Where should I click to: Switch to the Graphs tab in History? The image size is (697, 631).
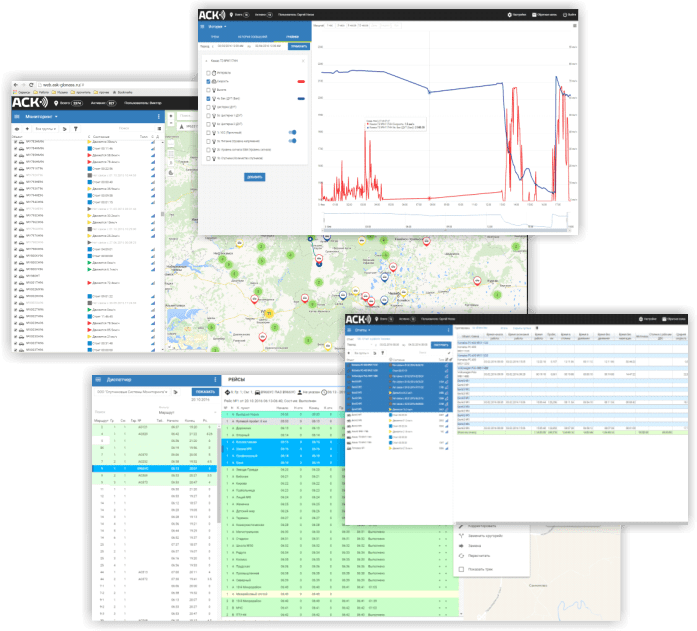point(292,37)
